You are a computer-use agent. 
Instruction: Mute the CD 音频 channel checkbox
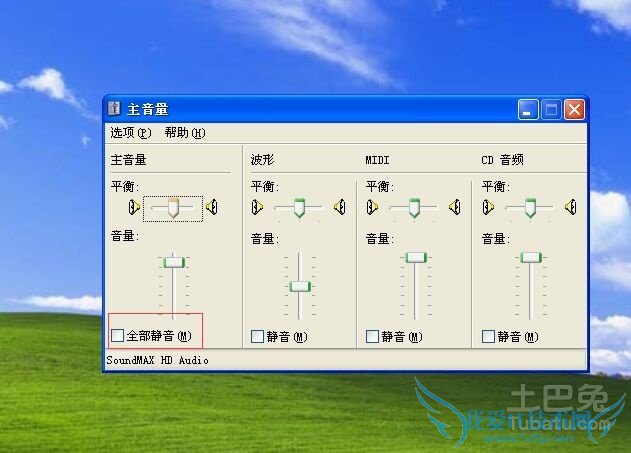(488, 336)
